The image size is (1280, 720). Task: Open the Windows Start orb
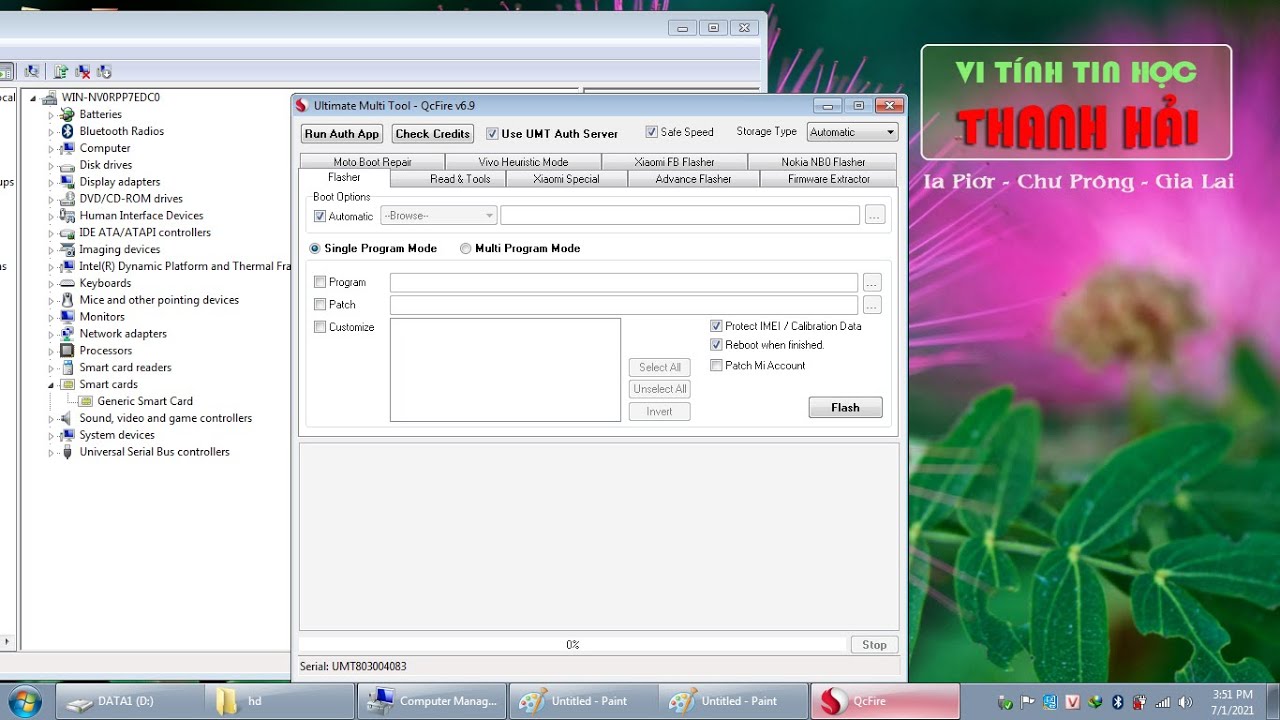point(23,700)
